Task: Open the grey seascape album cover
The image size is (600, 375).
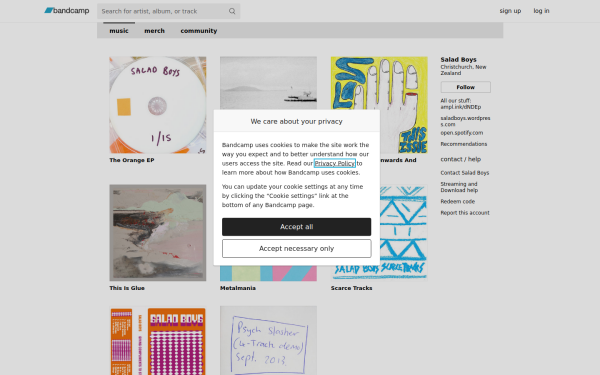Action: pos(268,83)
